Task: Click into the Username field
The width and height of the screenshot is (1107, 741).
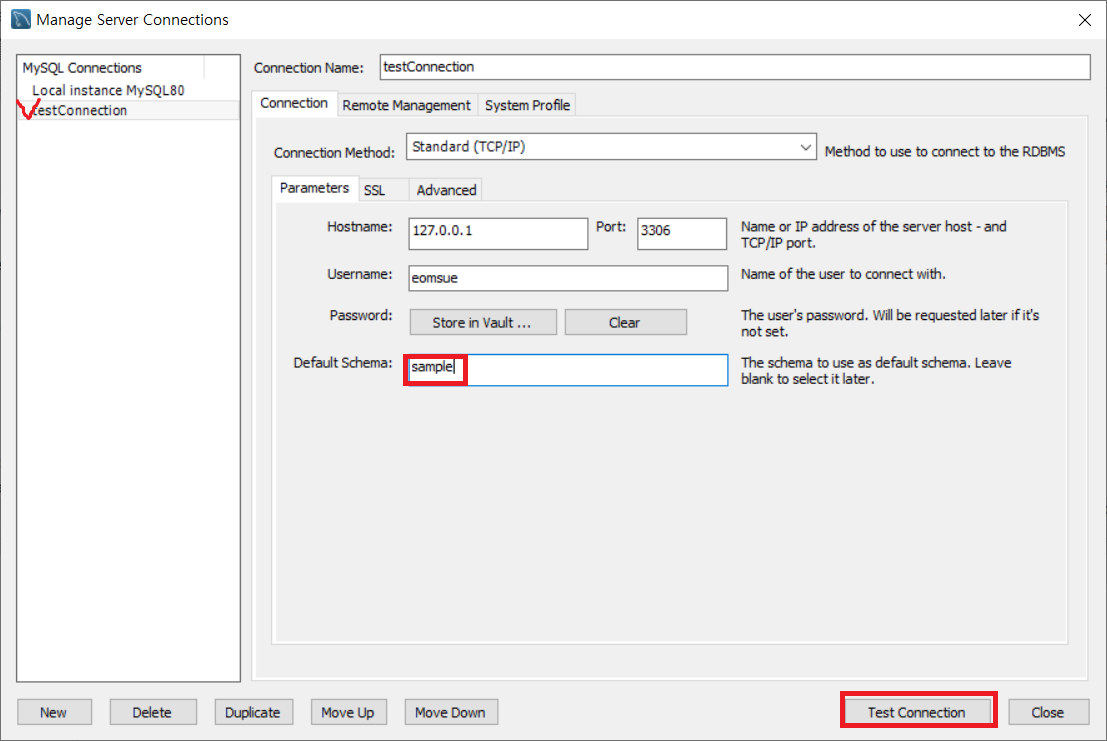Action: pos(568,278)
